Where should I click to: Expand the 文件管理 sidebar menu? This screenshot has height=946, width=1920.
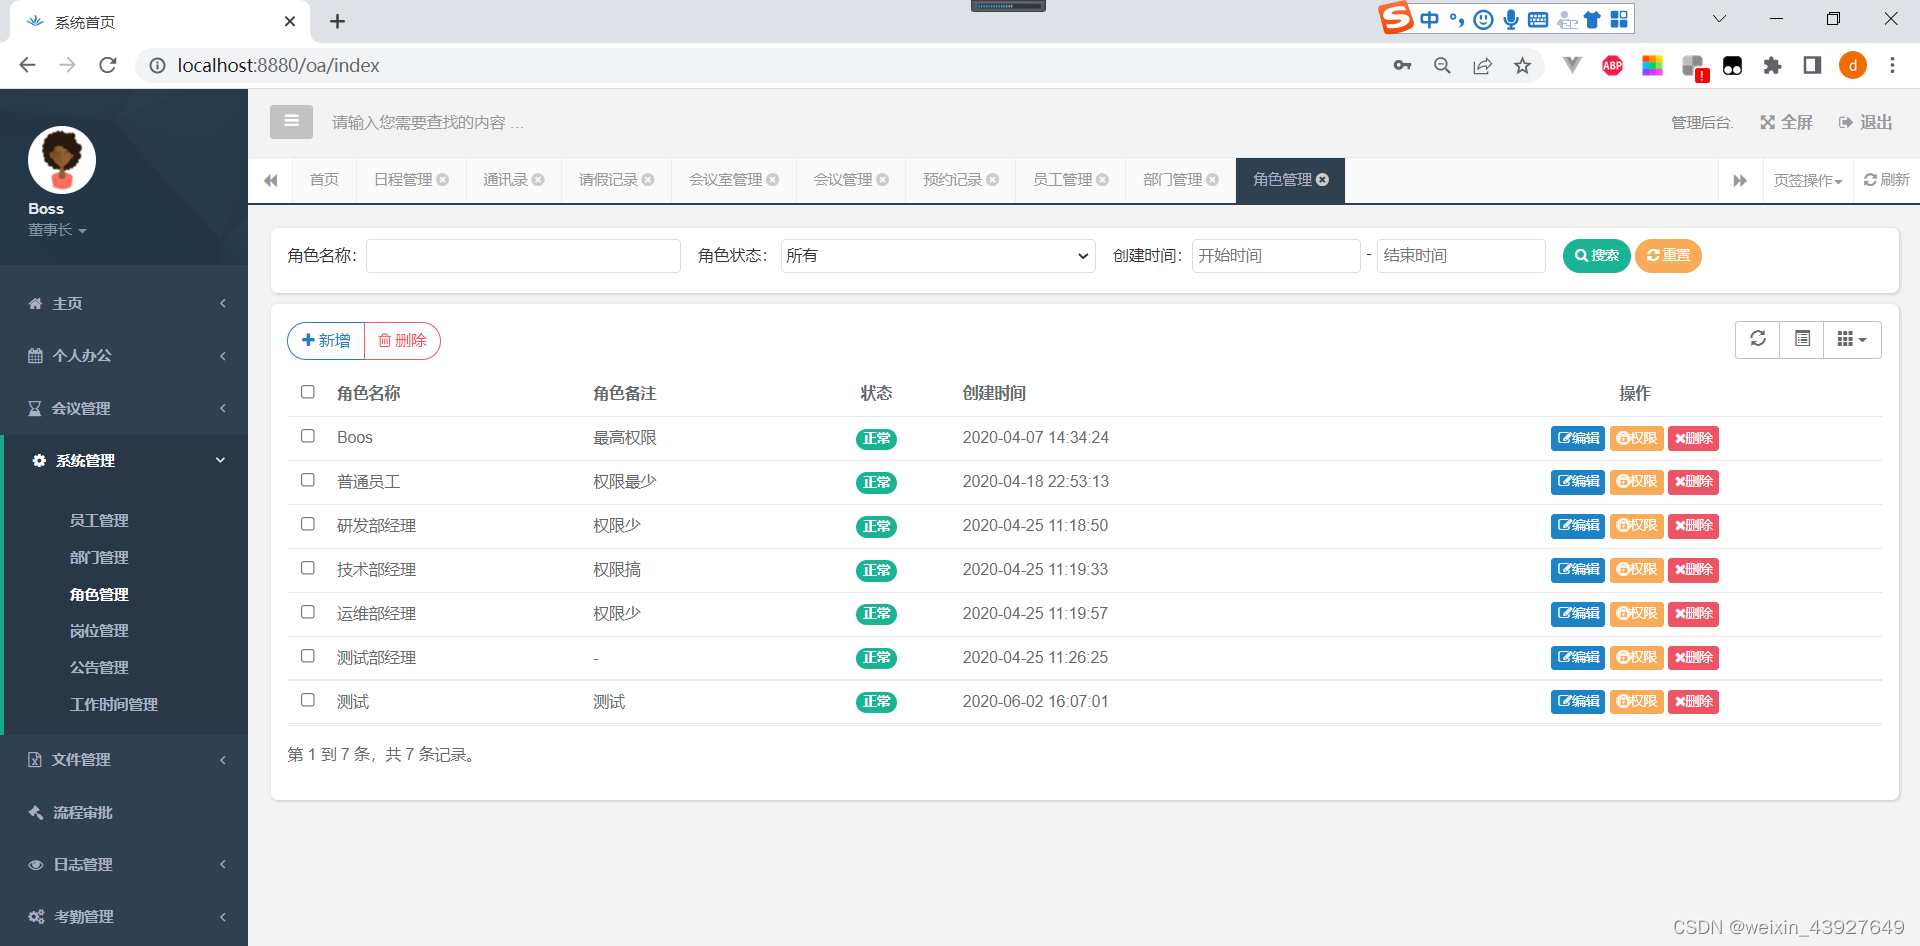click(124, 759)
